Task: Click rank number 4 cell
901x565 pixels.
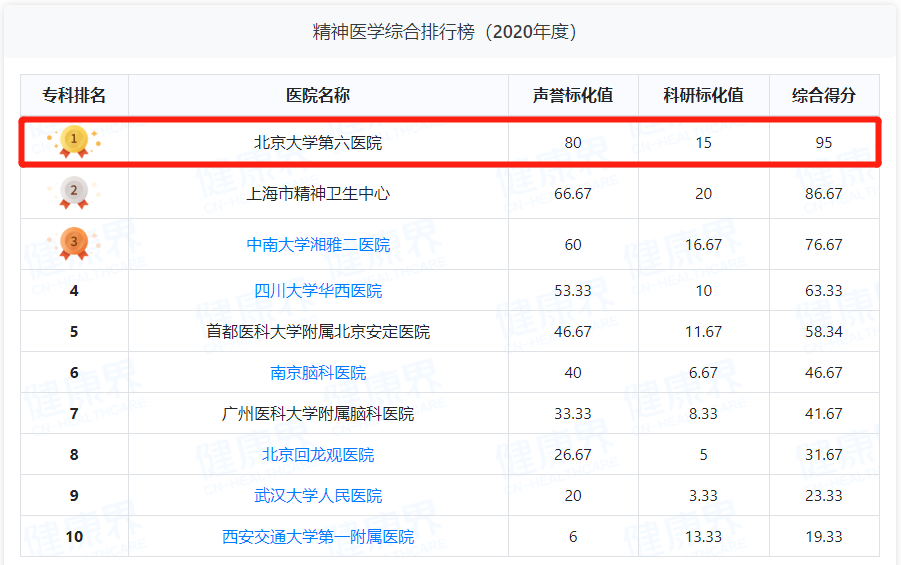Action: [74, 291]
